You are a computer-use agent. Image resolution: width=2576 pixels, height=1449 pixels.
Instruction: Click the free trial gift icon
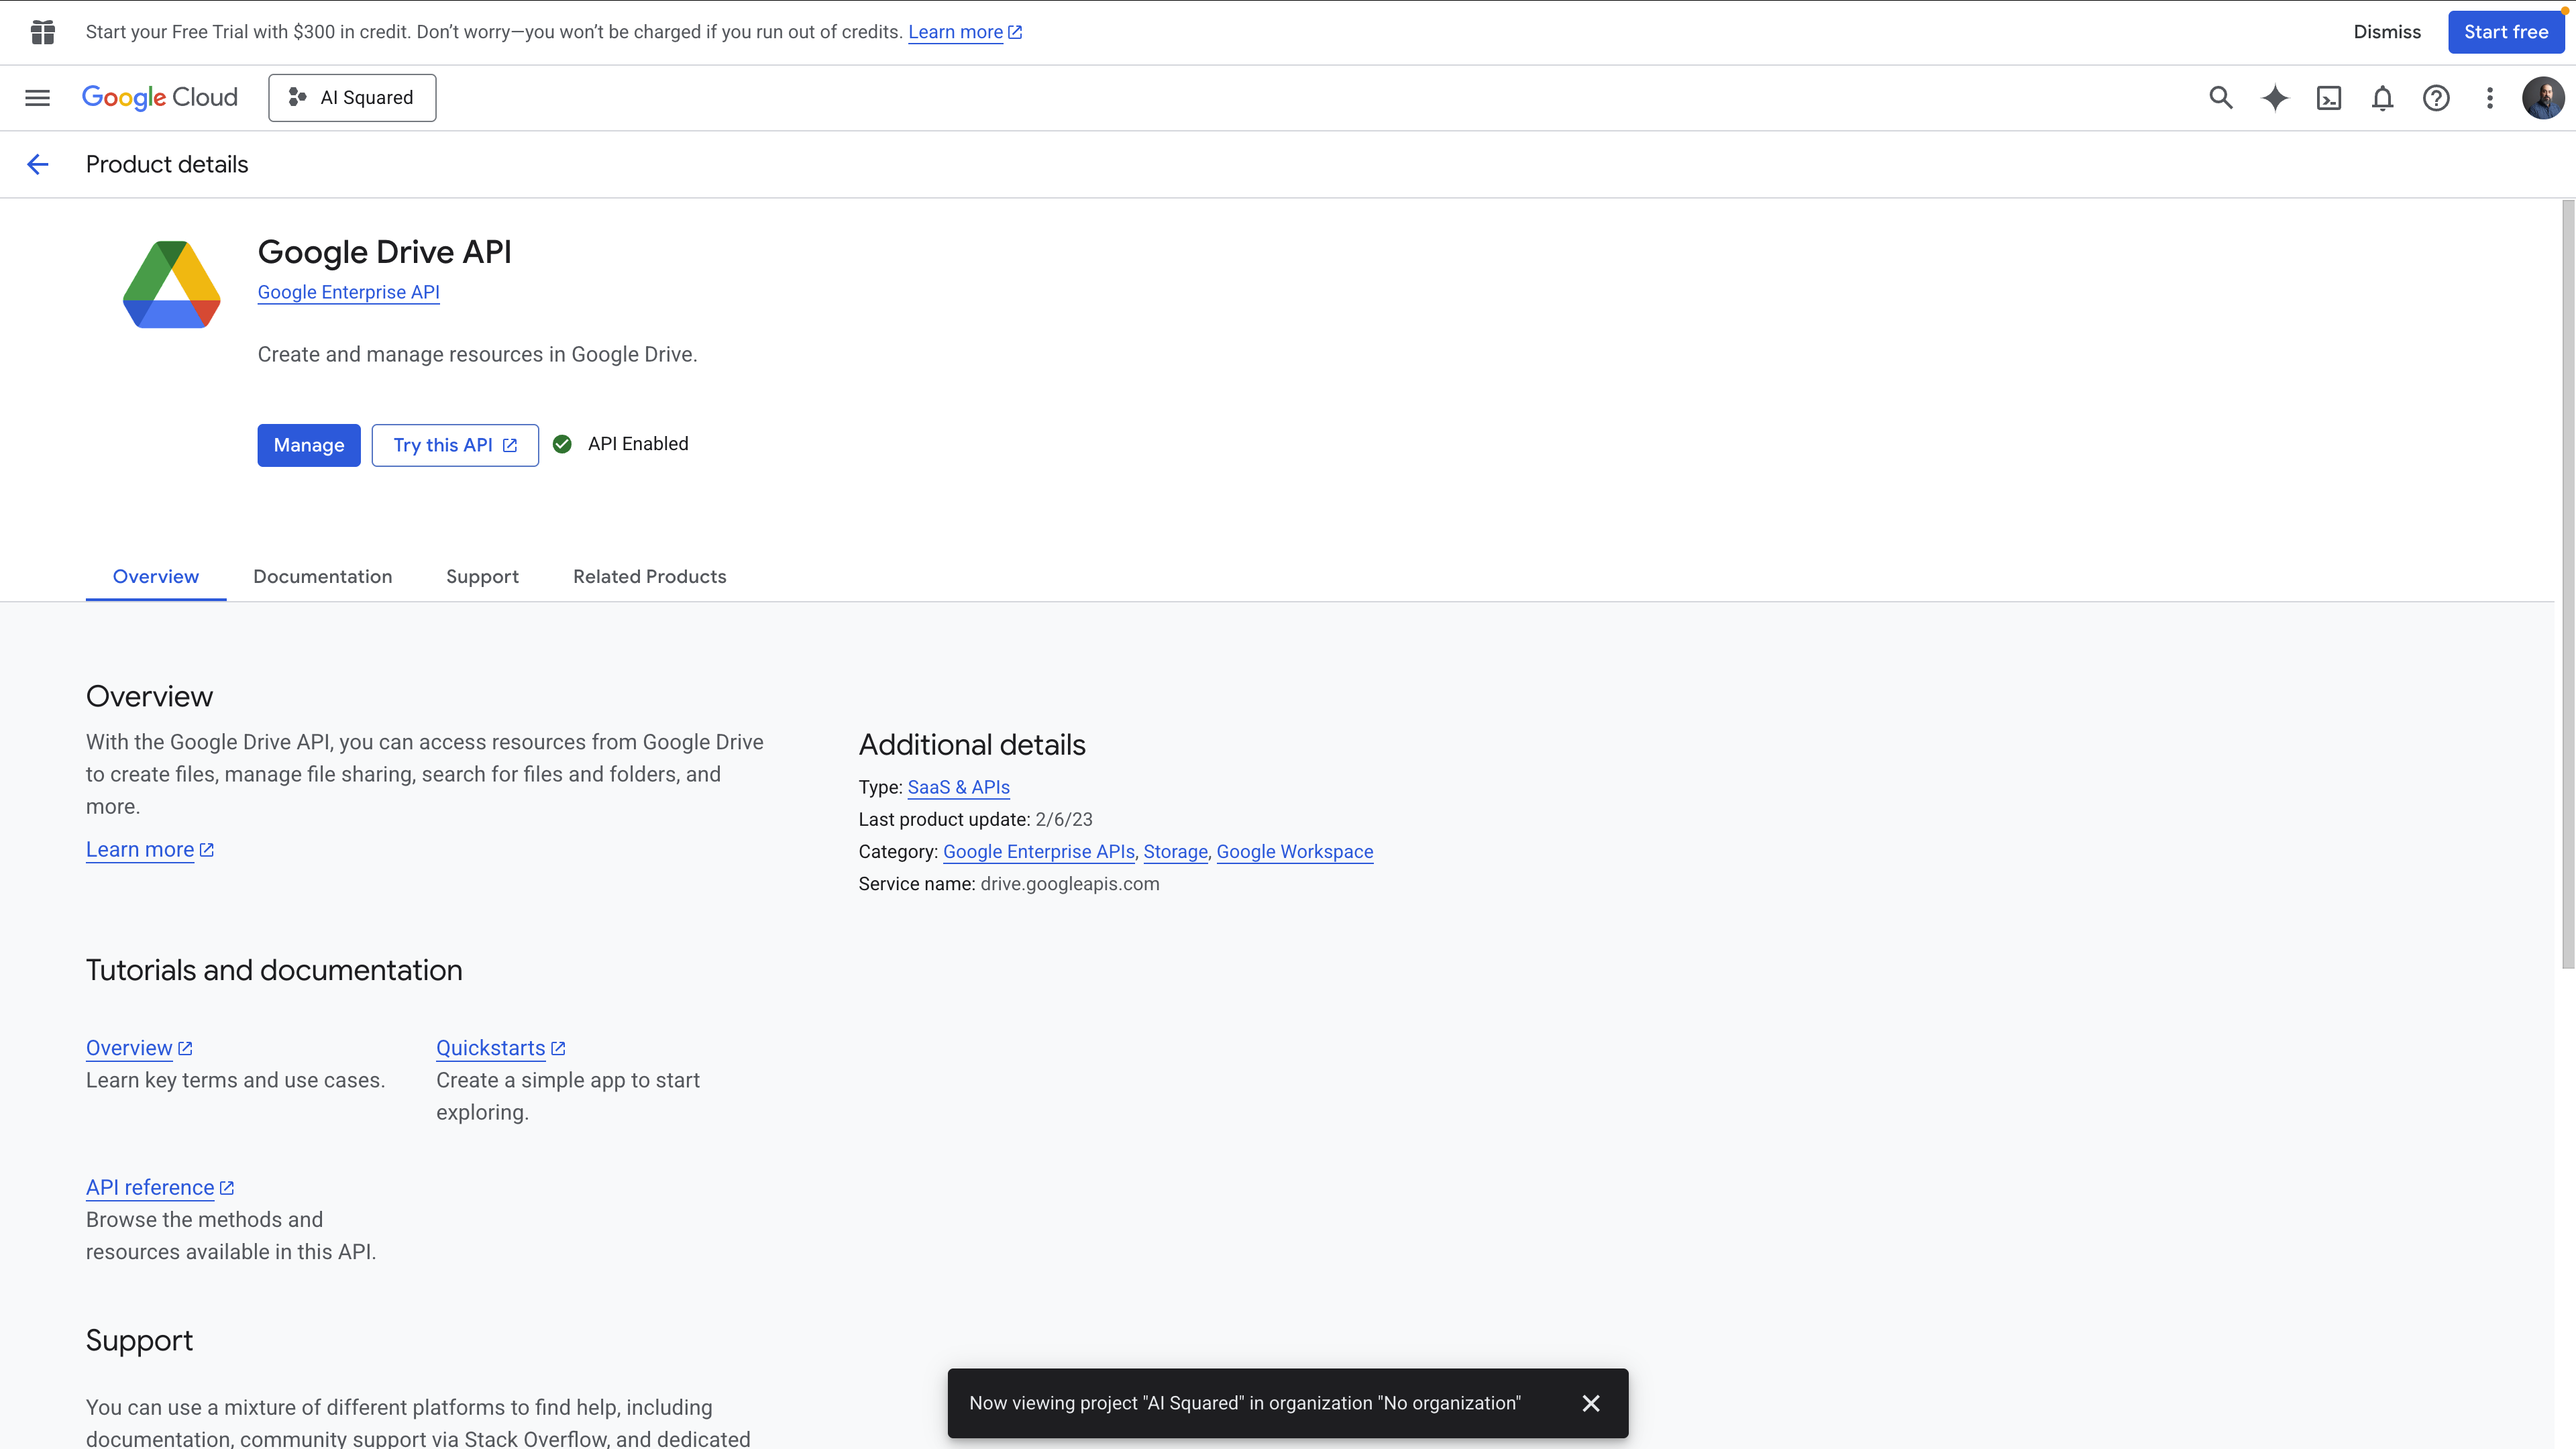coord(43,32)
